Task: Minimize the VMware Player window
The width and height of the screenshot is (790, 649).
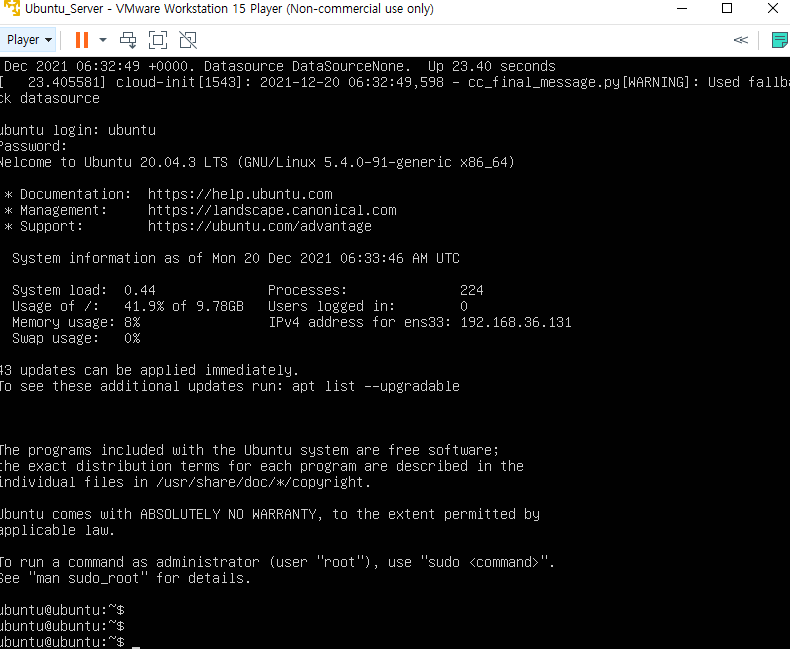Action: point(682,9)
